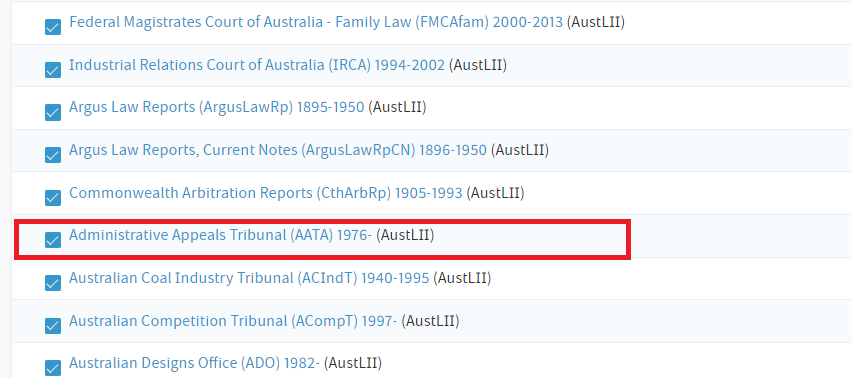Screen dimensions: 852x378
Task: Uncheck Australian Competition Tribunal checkbox
Action: tap(53, 325)
